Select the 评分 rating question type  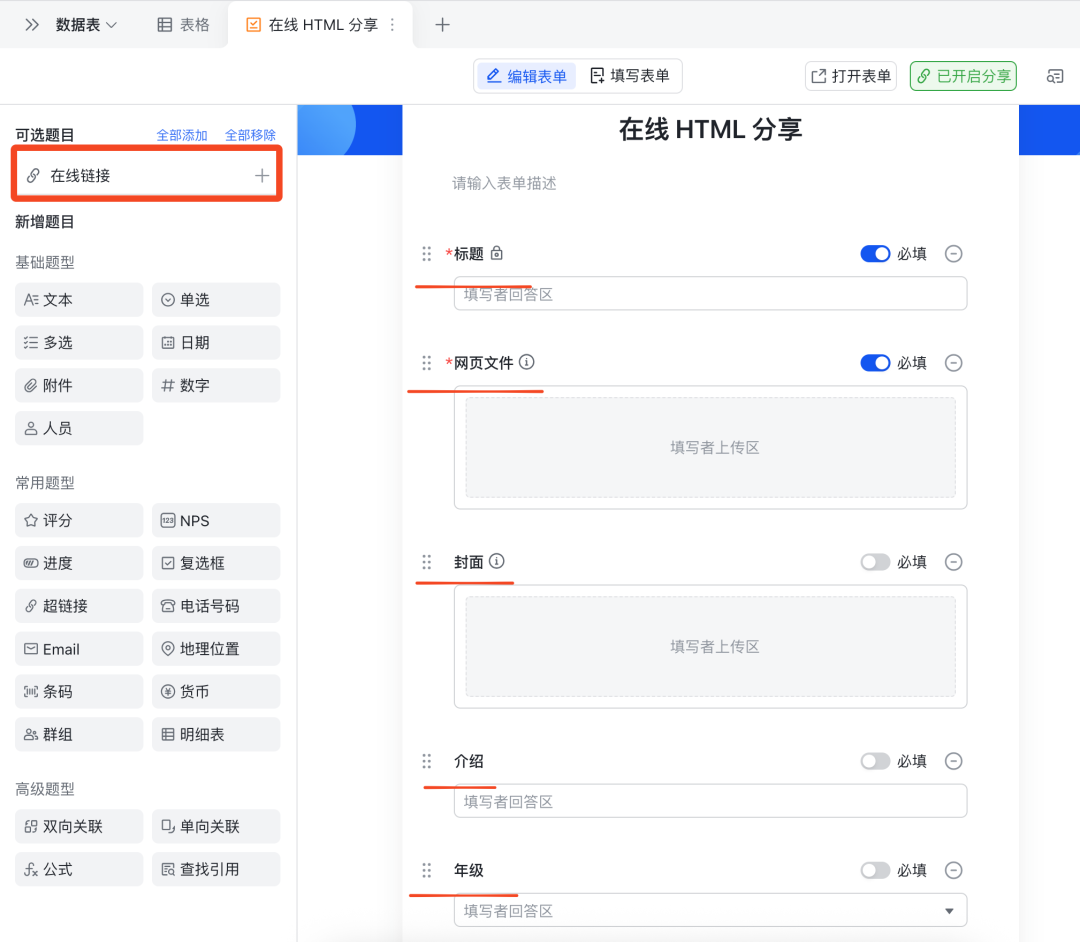(x=78, y=520)
